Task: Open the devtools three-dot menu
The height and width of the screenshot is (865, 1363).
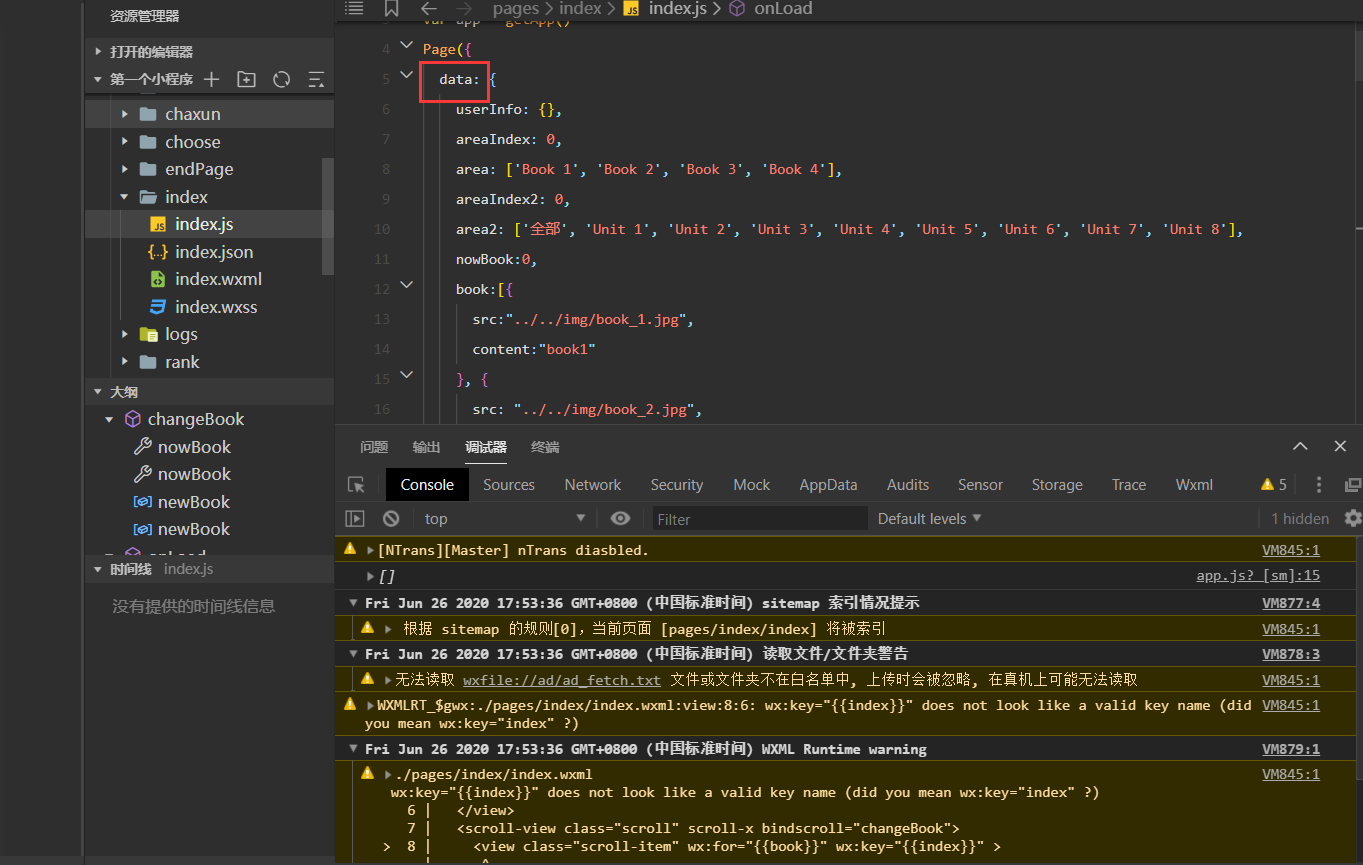Action: pyautogui.click(x=1319, y=484)
